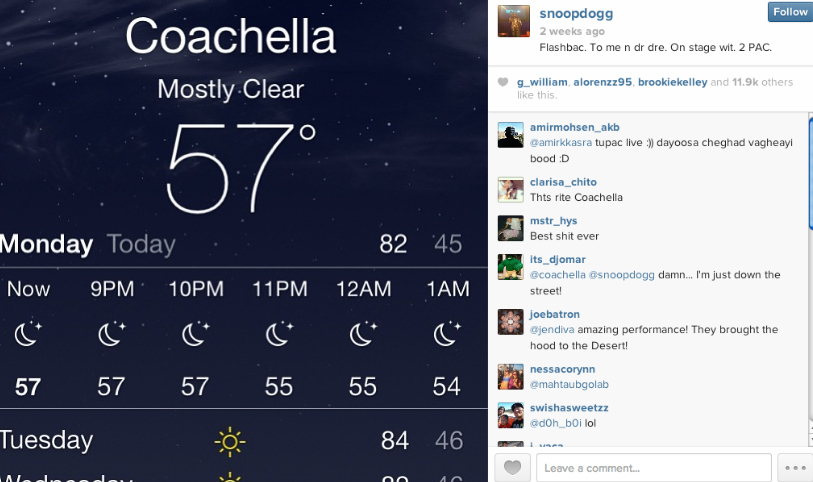Click amirmohsen_akb's avatar

511,135
